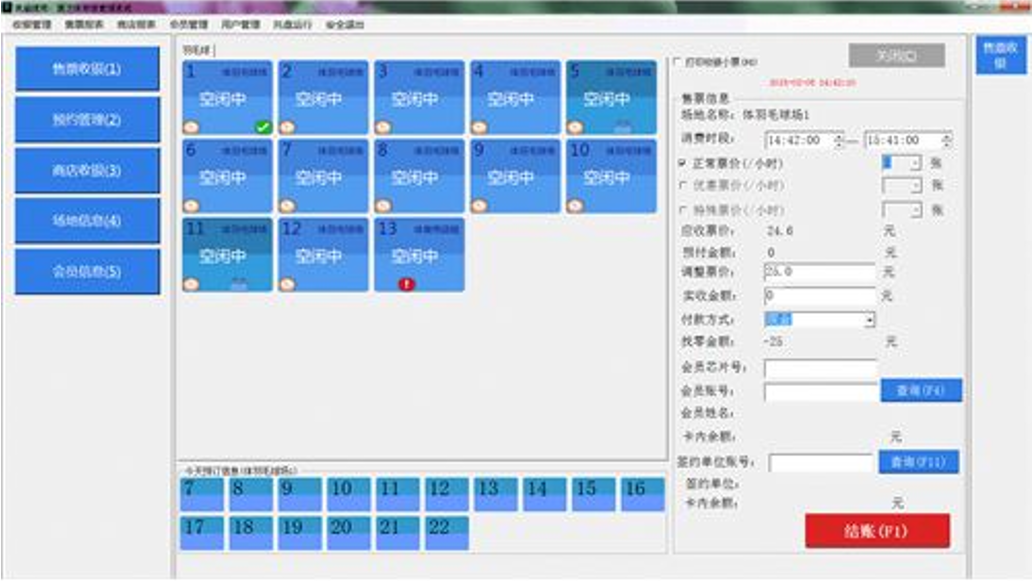Toggle the 正常票价 (/小时) checkbox
The height and width of the screenshot is (581, 1035).
point(683,162)
